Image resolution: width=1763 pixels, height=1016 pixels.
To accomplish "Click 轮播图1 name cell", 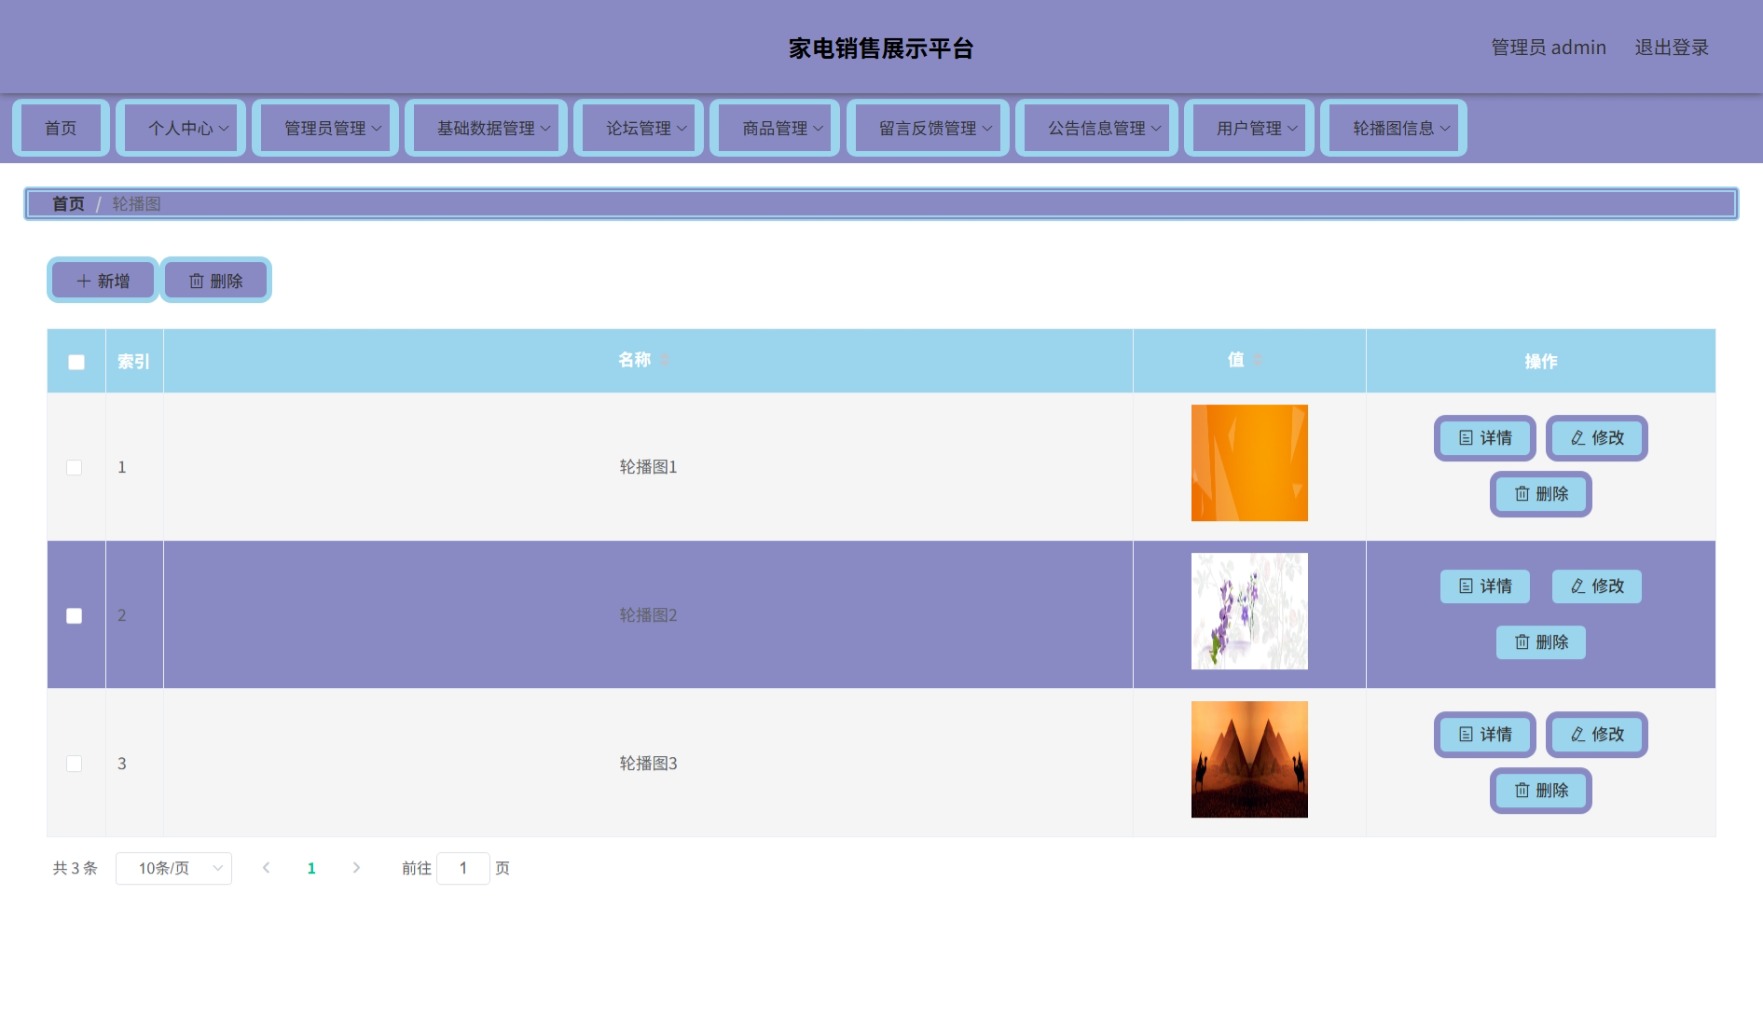I will pos(648,467).
